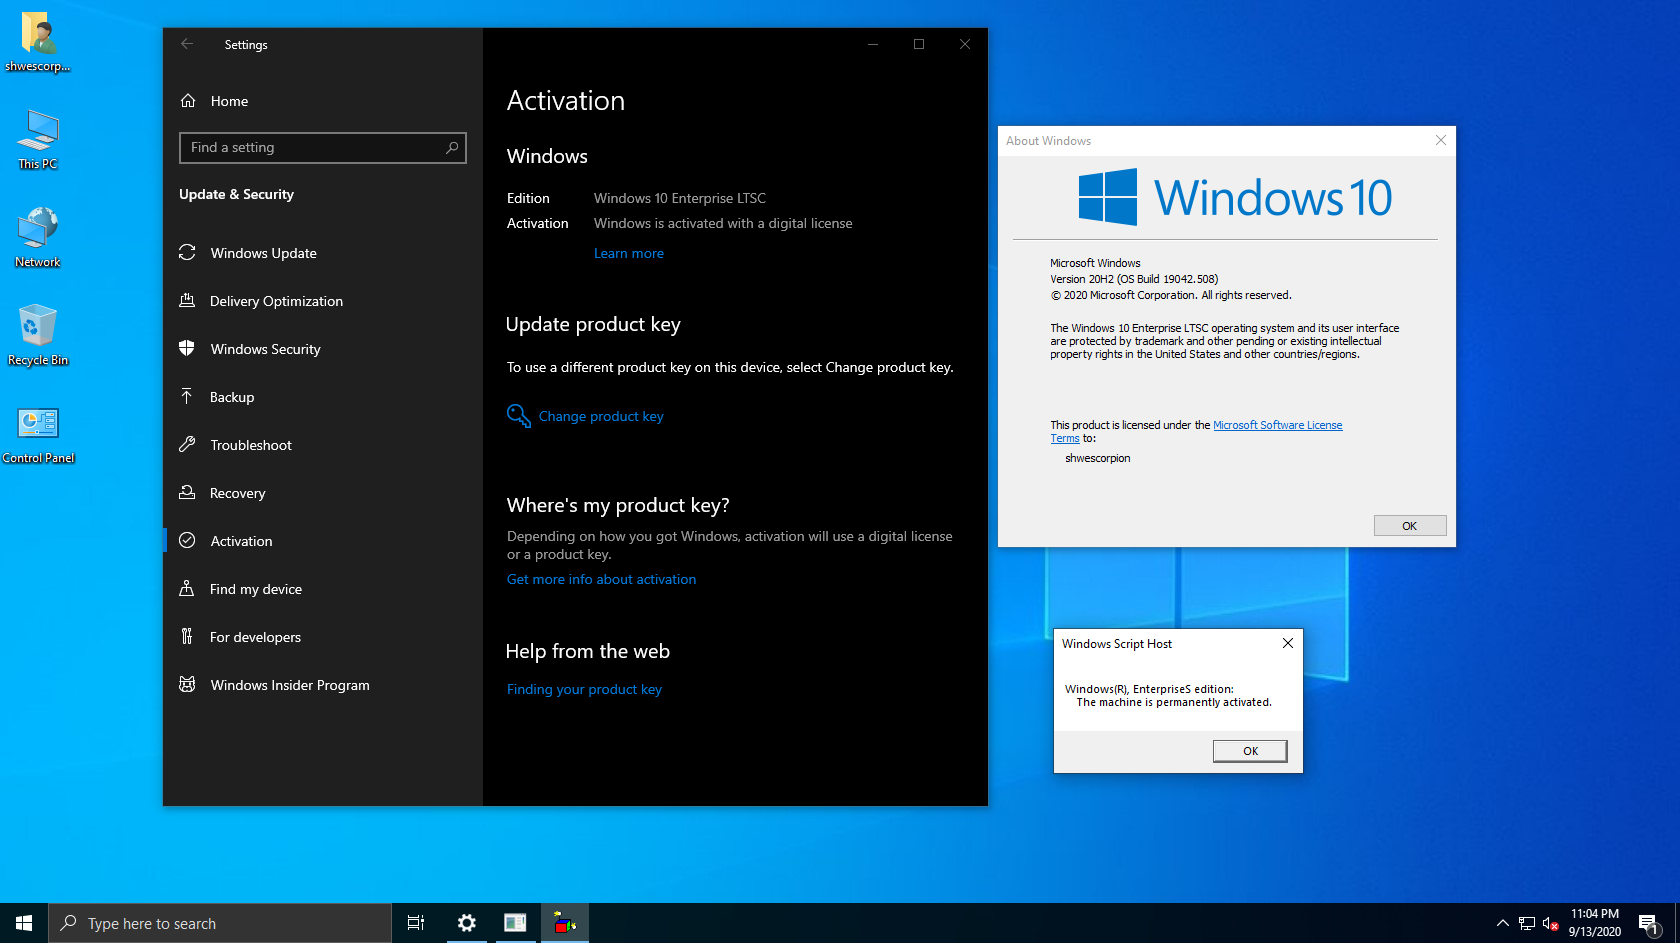Click the muted volume tray icon

pyautogui.click(x=1551, y=923)
